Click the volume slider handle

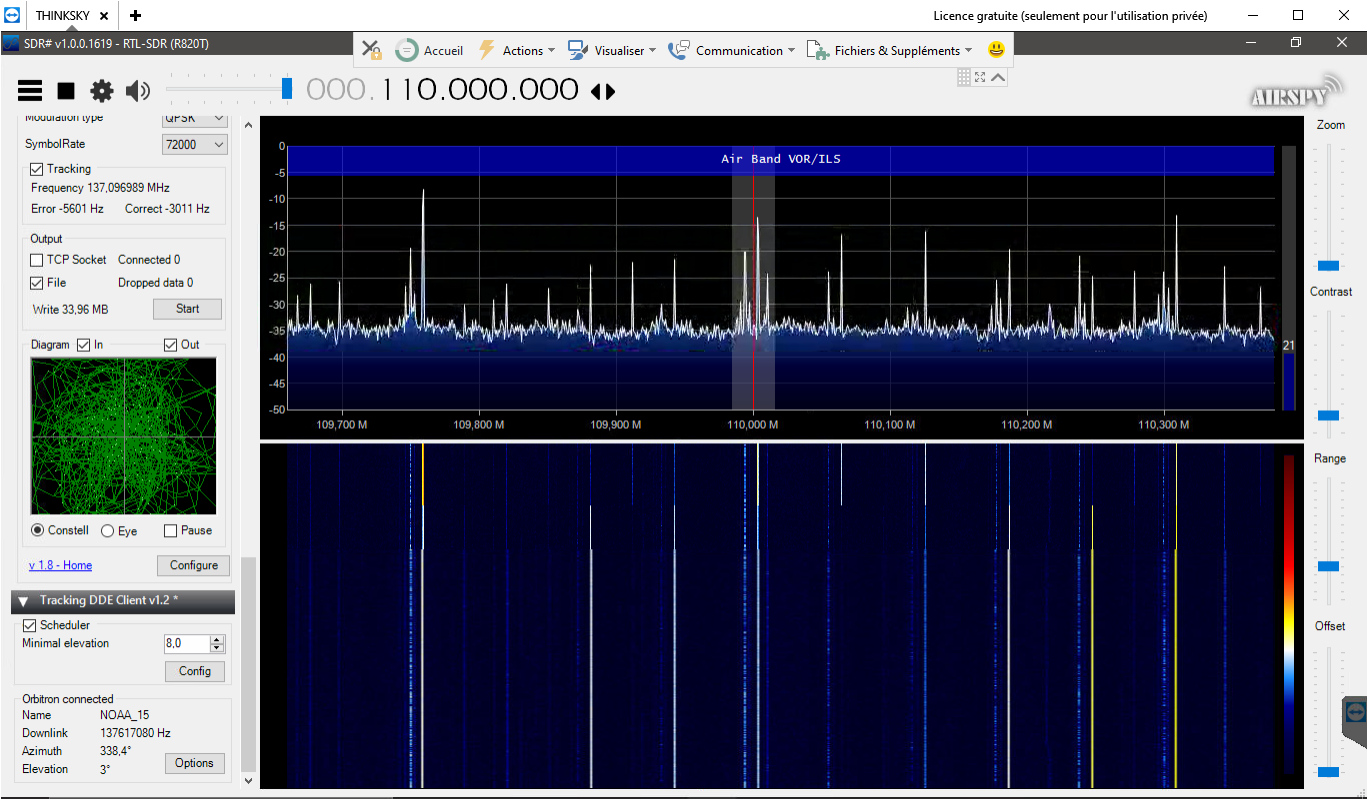287,88
